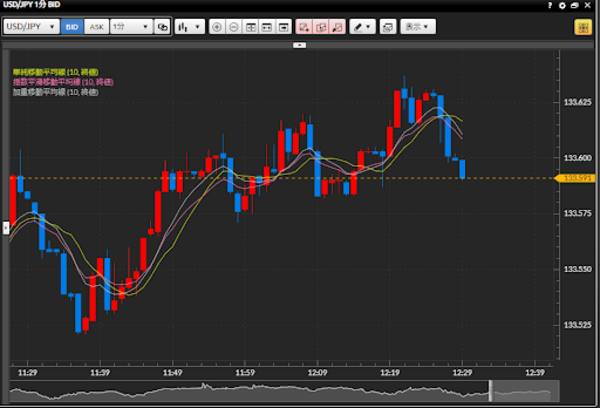
Task: Open help with the question mark icon
Action: point(550,6)
